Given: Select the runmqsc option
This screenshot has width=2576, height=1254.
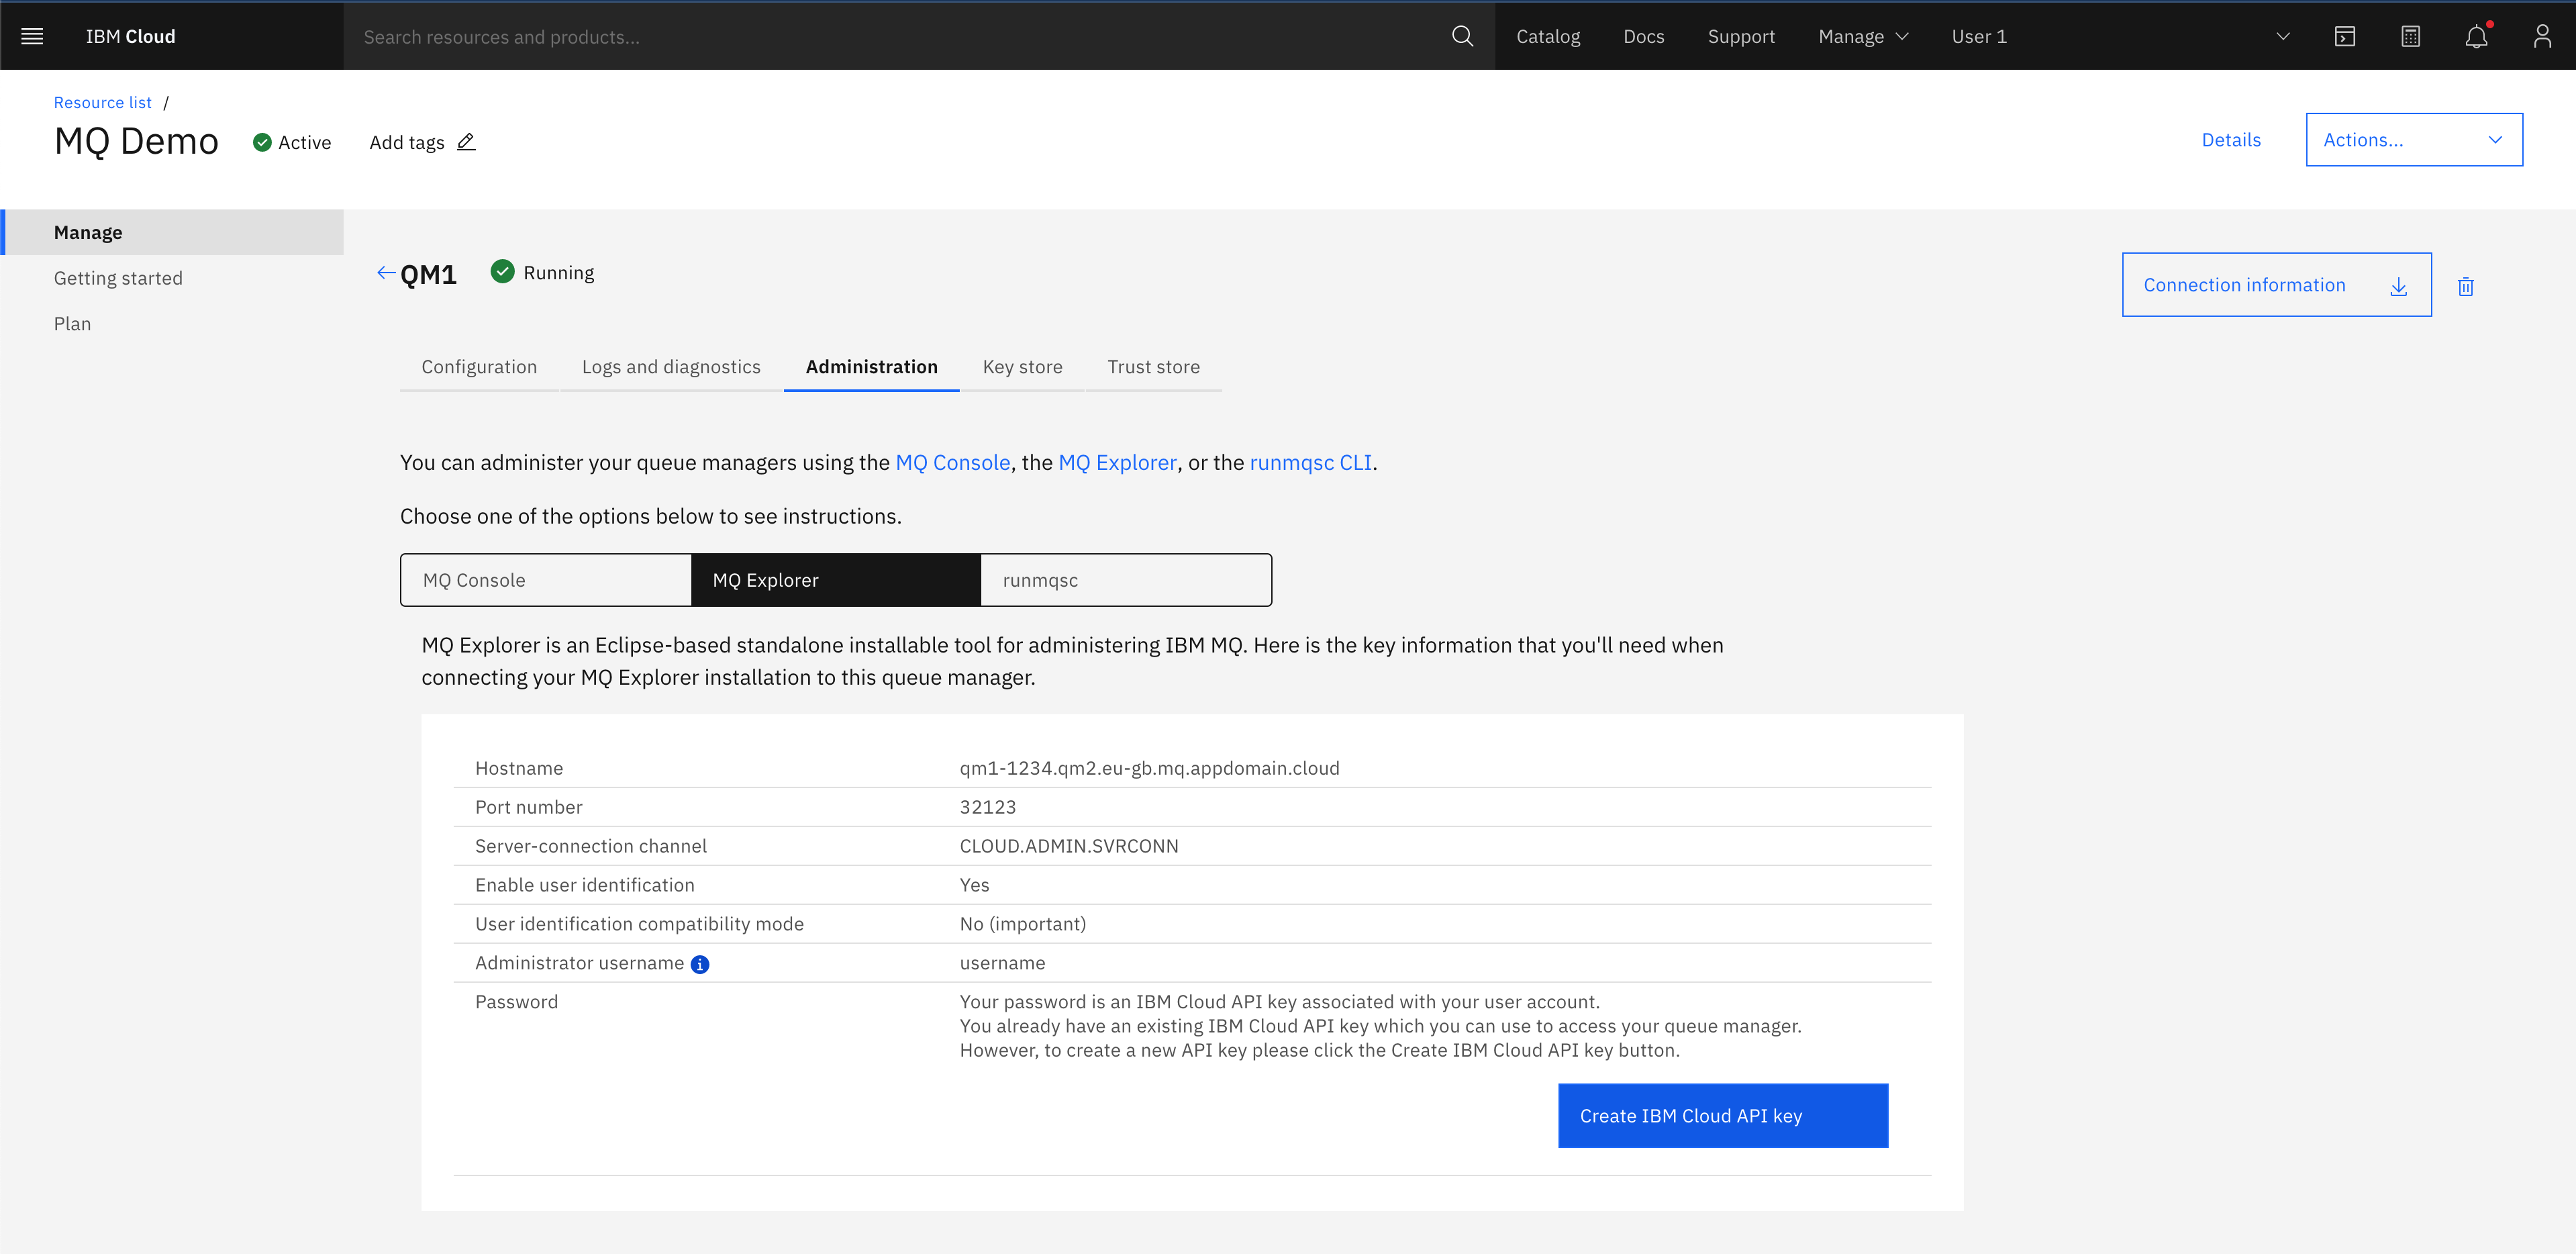Looking at the screenshot, I should [x=1126, y=580].
